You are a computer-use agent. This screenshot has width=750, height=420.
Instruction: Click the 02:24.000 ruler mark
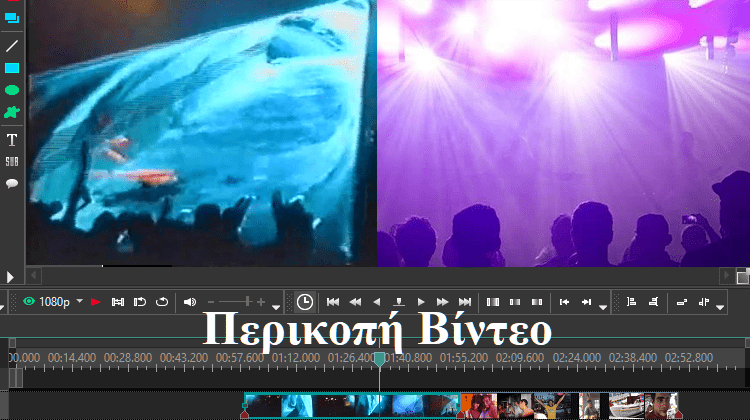pos(576,358)
